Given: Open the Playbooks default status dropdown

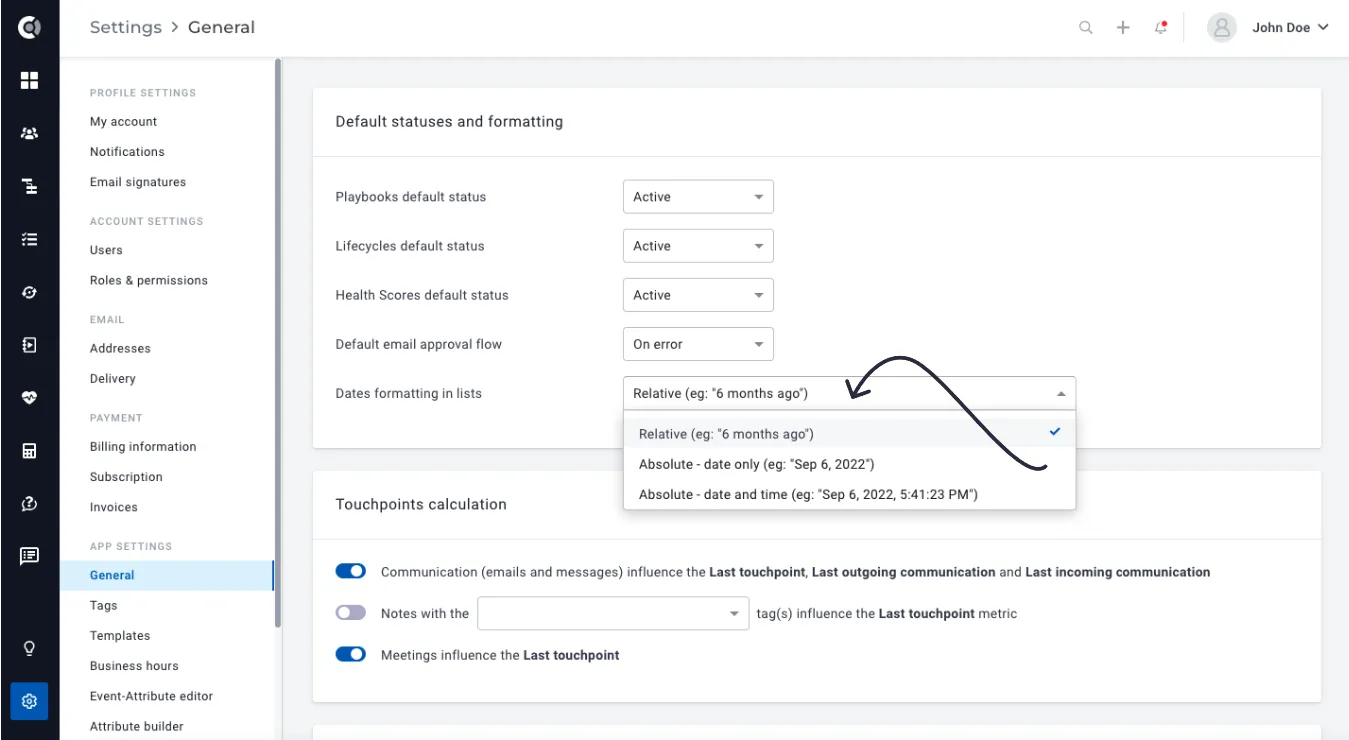Looking at the screenshot, I should pos(698,197).
